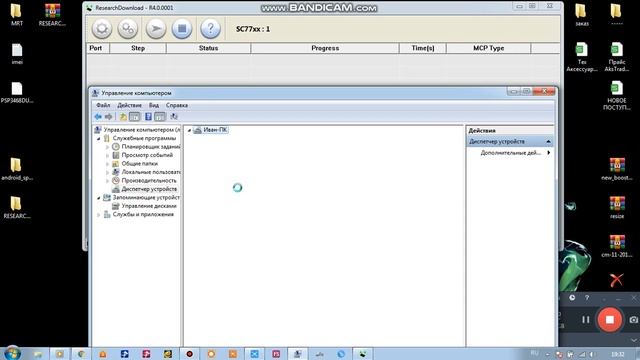
Task: Select Службы и приложения item
Action: tap(143, 214)
